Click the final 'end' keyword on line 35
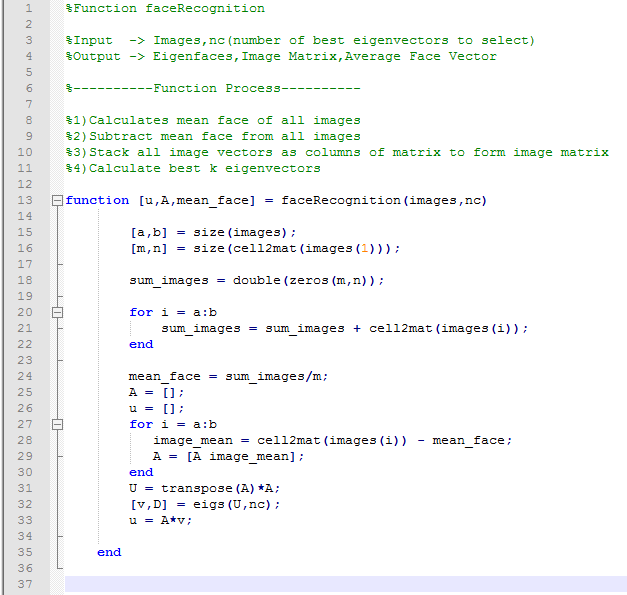The height and width of the screenshot is (595, 627). point(109,552)
